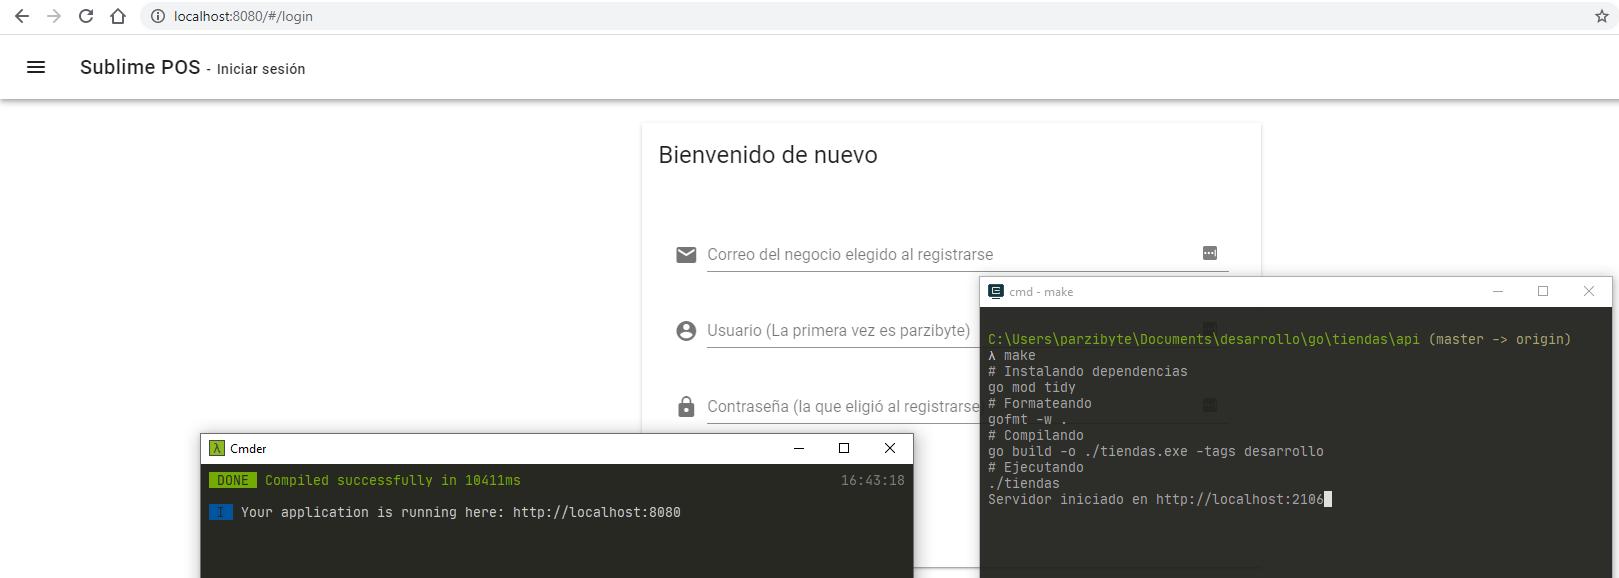Click the account icon beside Usuario field

pos(686,331)
